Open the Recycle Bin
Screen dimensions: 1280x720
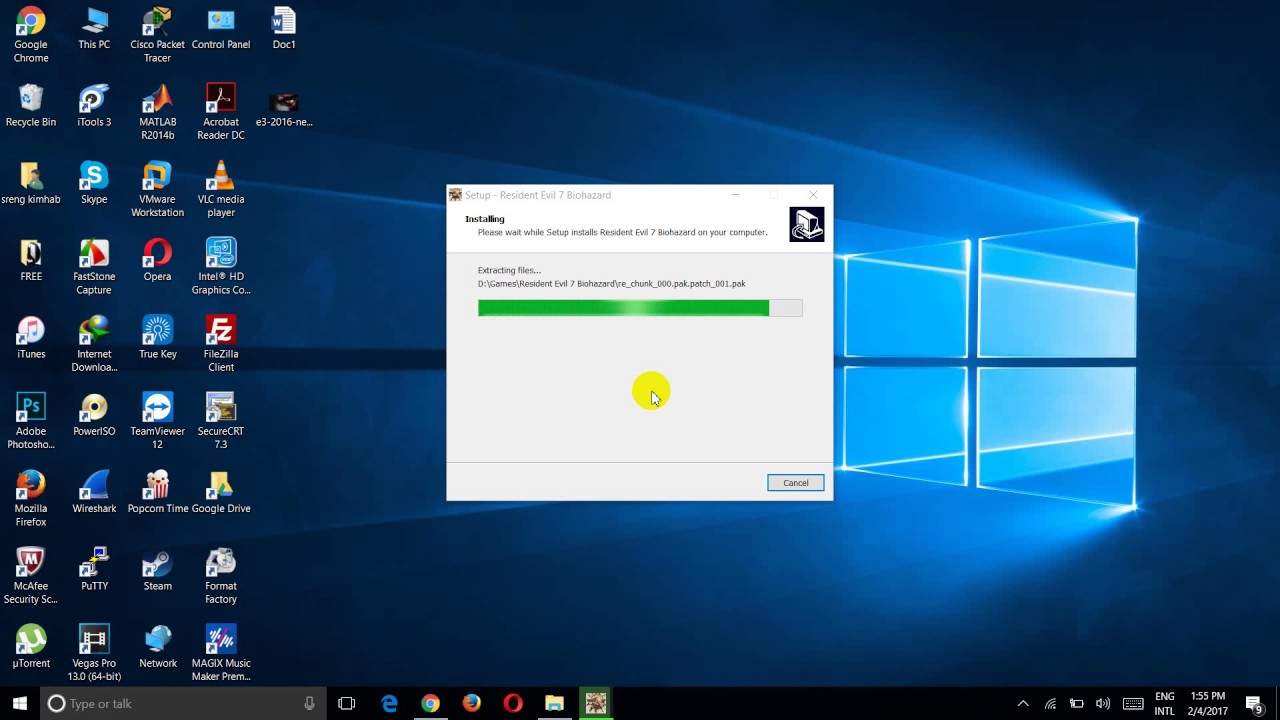(30, 100)
